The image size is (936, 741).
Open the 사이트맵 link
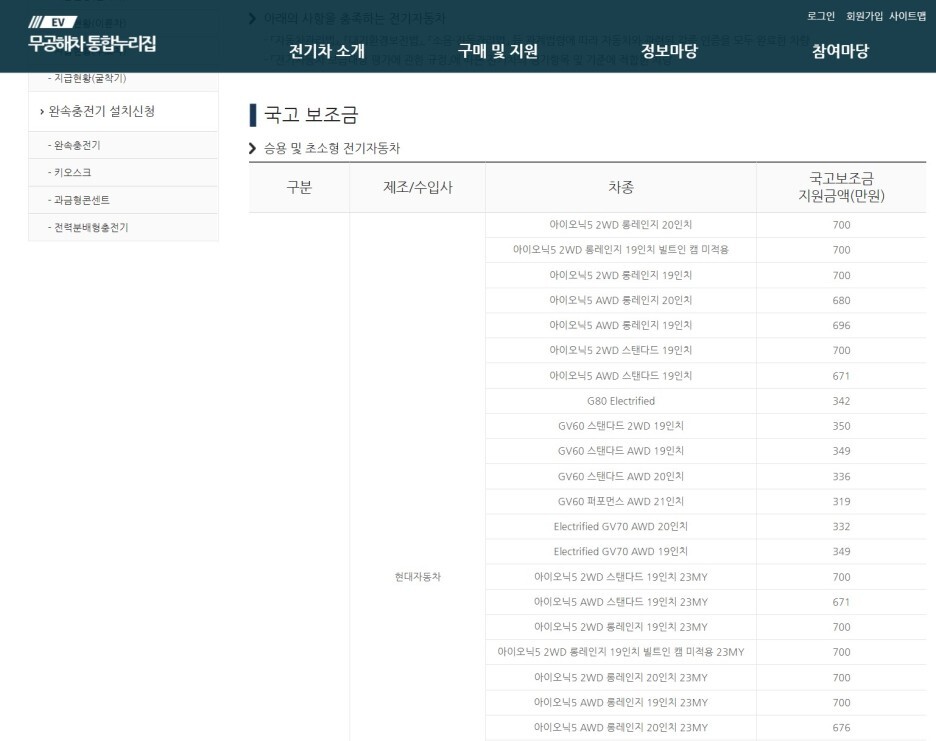907,16
